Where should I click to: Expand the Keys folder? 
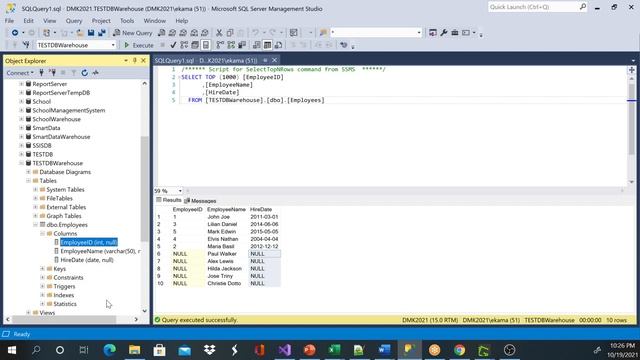click(42, 269)
